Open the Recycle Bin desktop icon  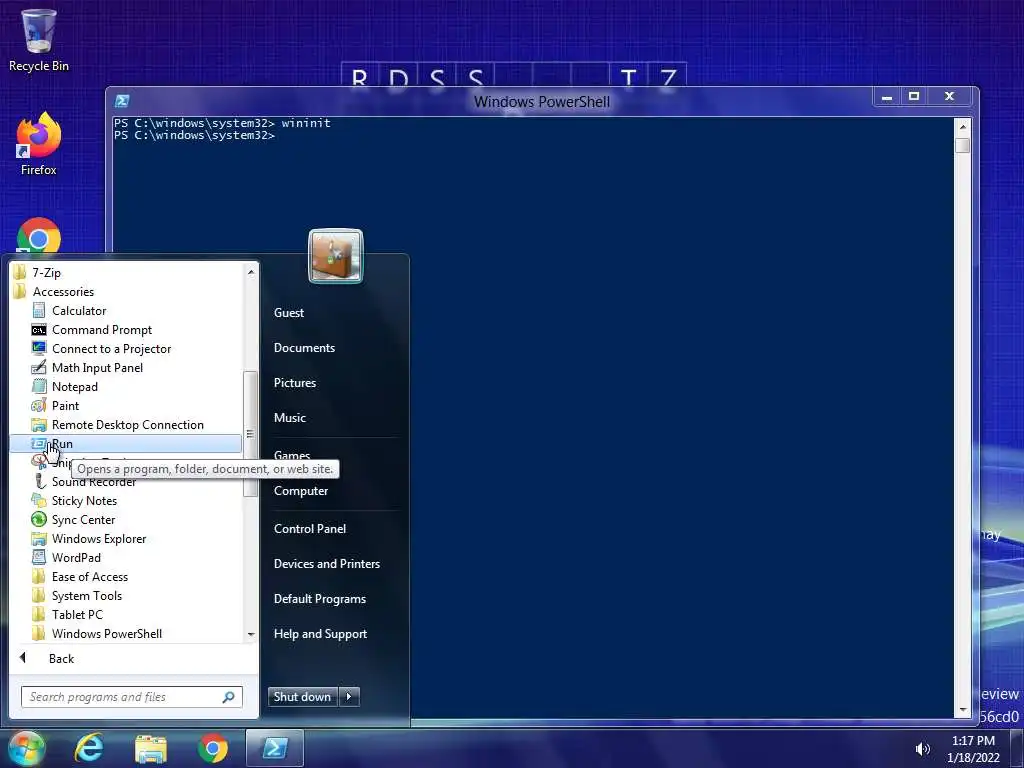39,39
